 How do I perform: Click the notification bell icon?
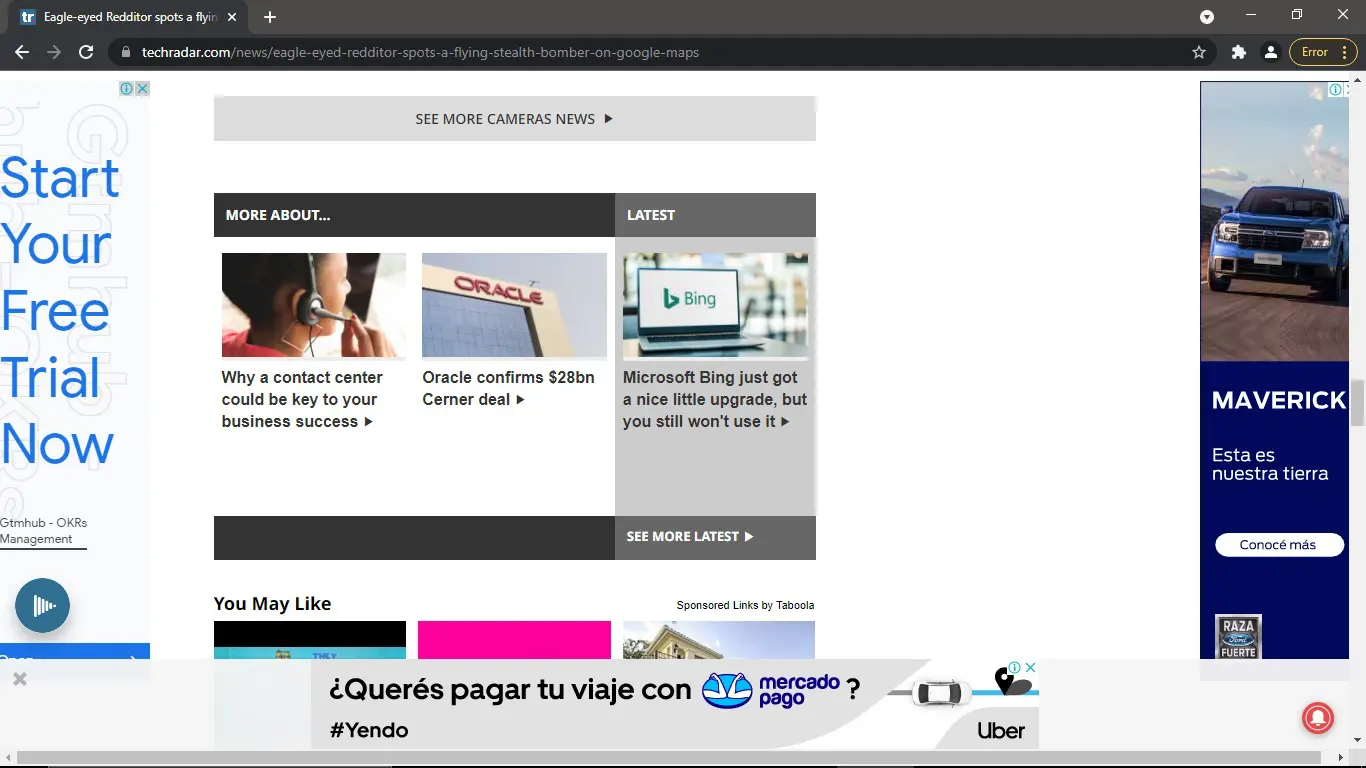coord(1317,718)
